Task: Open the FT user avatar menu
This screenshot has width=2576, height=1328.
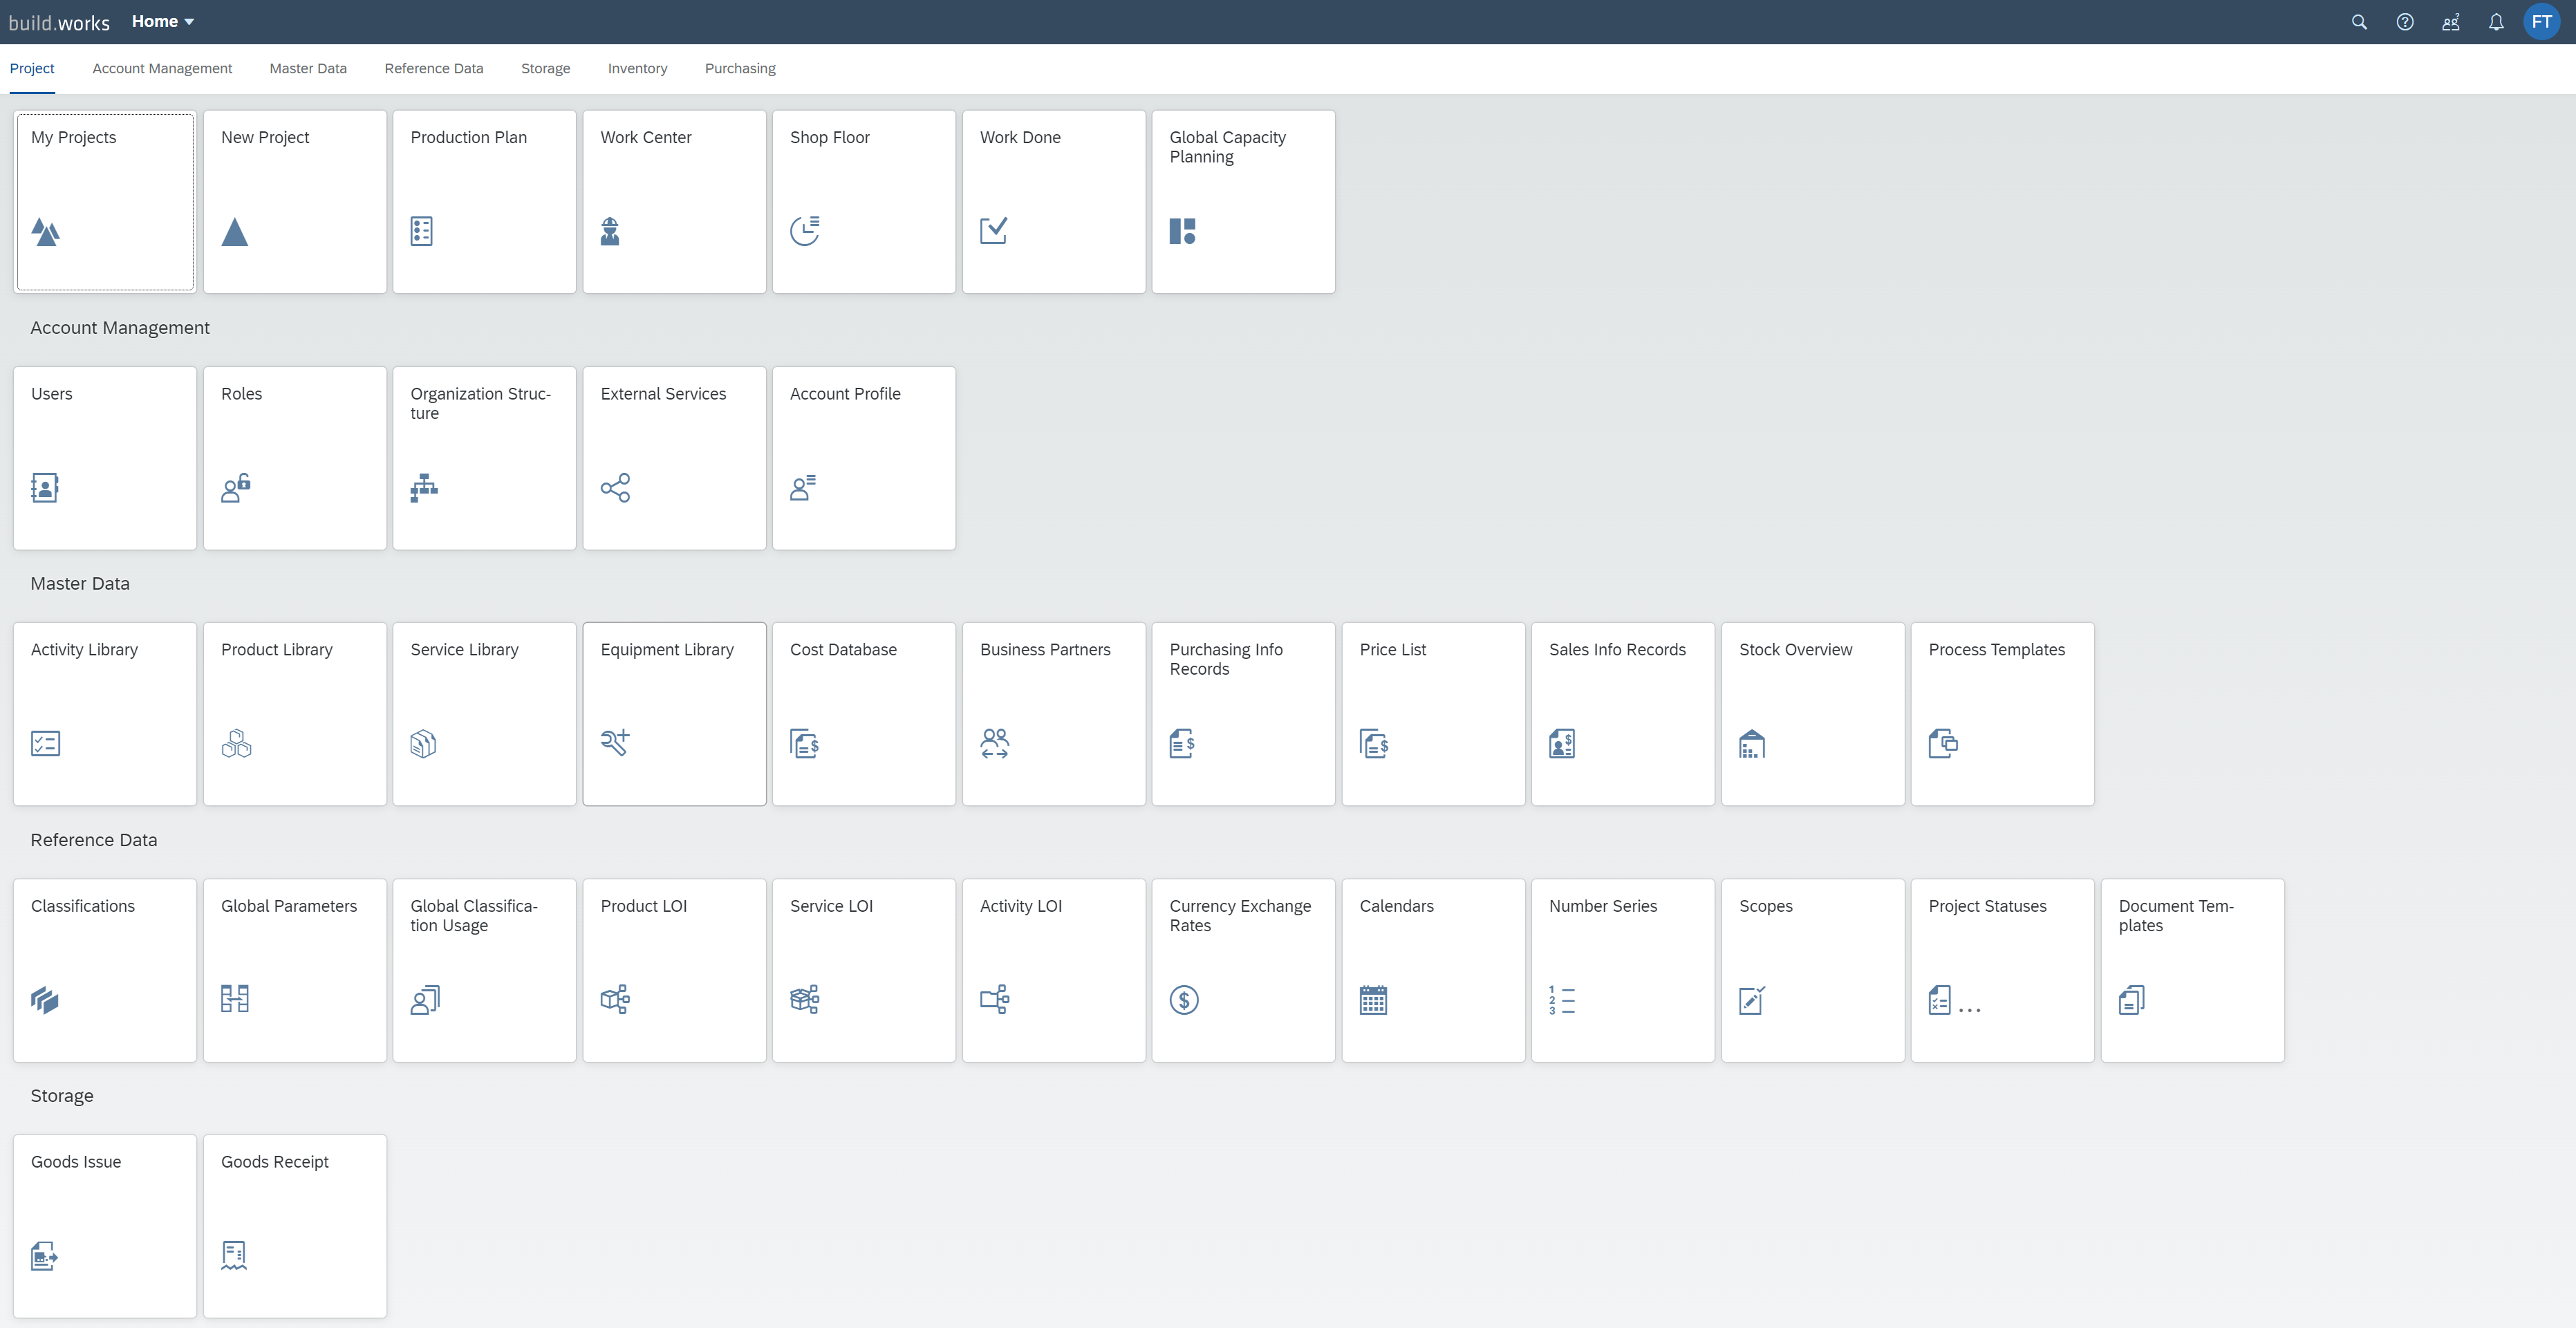Action: [2541, 22]
